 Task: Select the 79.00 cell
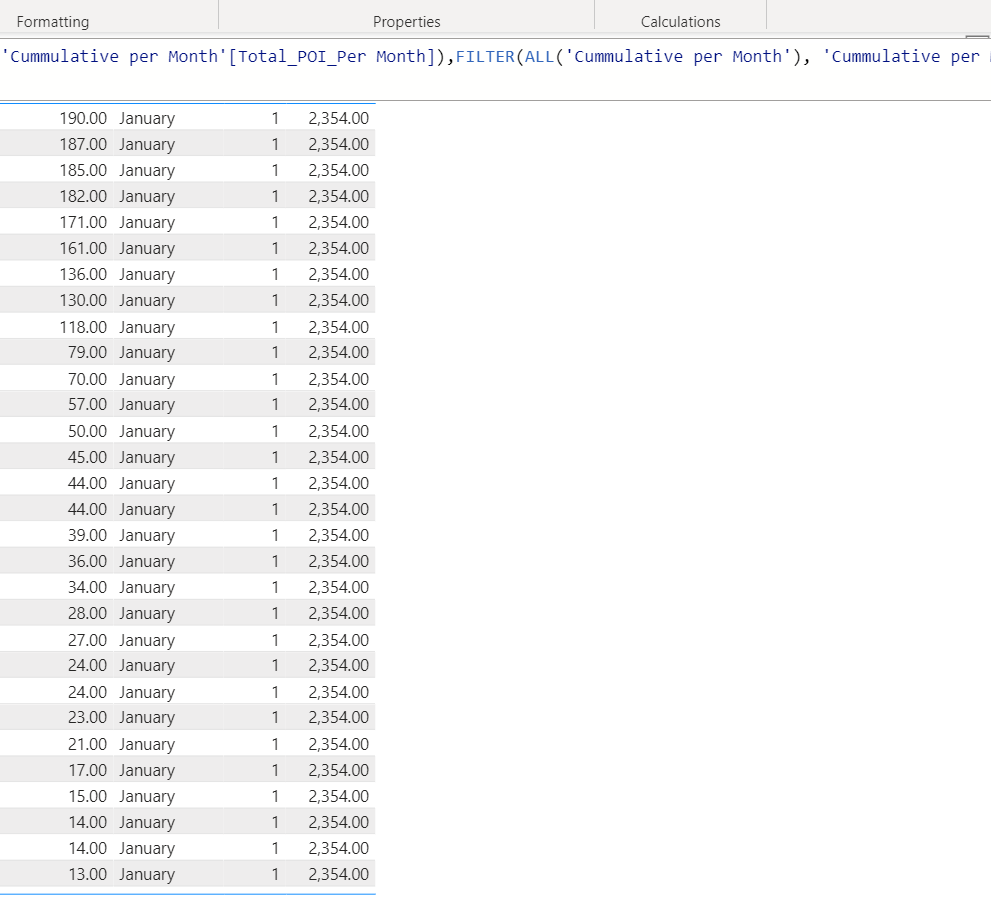[87, 352]
